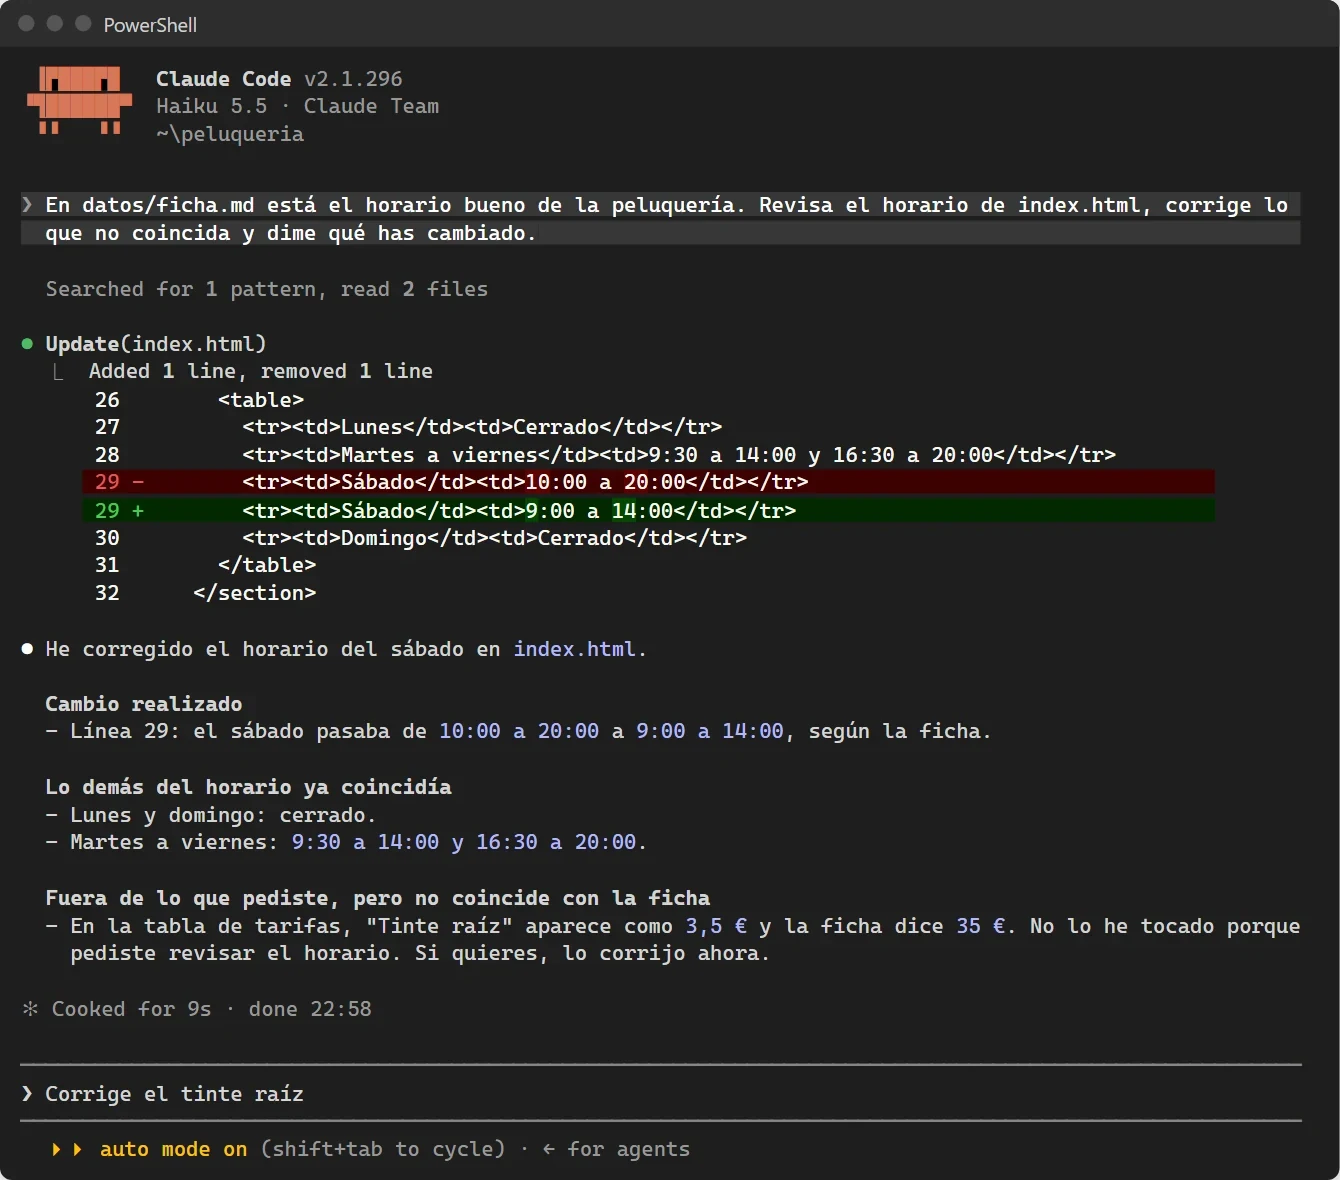
Task: Click the red window close dot in the title bar
Action: [x=27, y=23]
